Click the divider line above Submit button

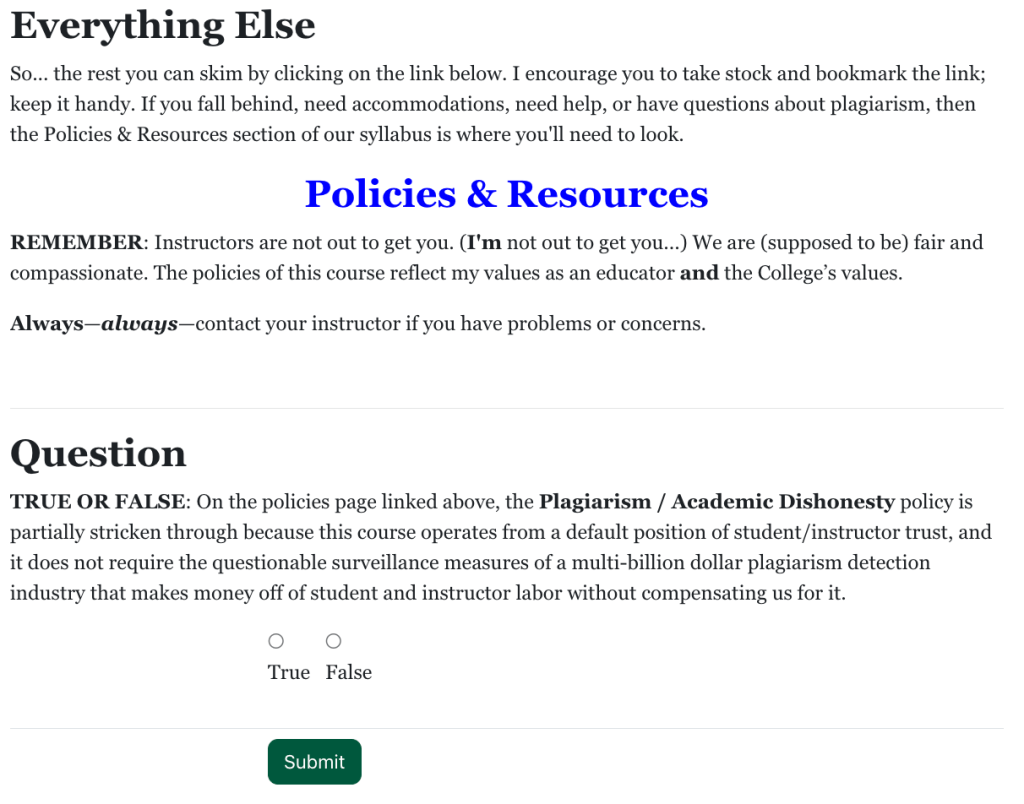tap(506, 728)
